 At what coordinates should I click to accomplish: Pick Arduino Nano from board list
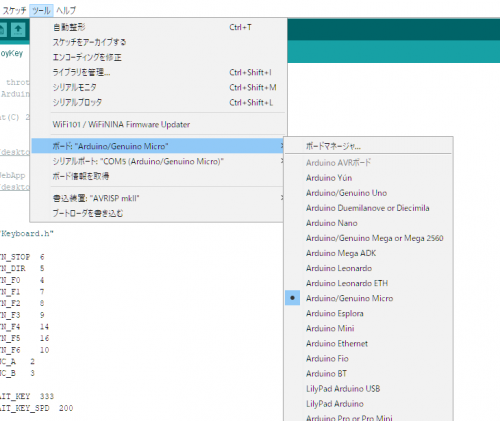(x=368, y=223)
